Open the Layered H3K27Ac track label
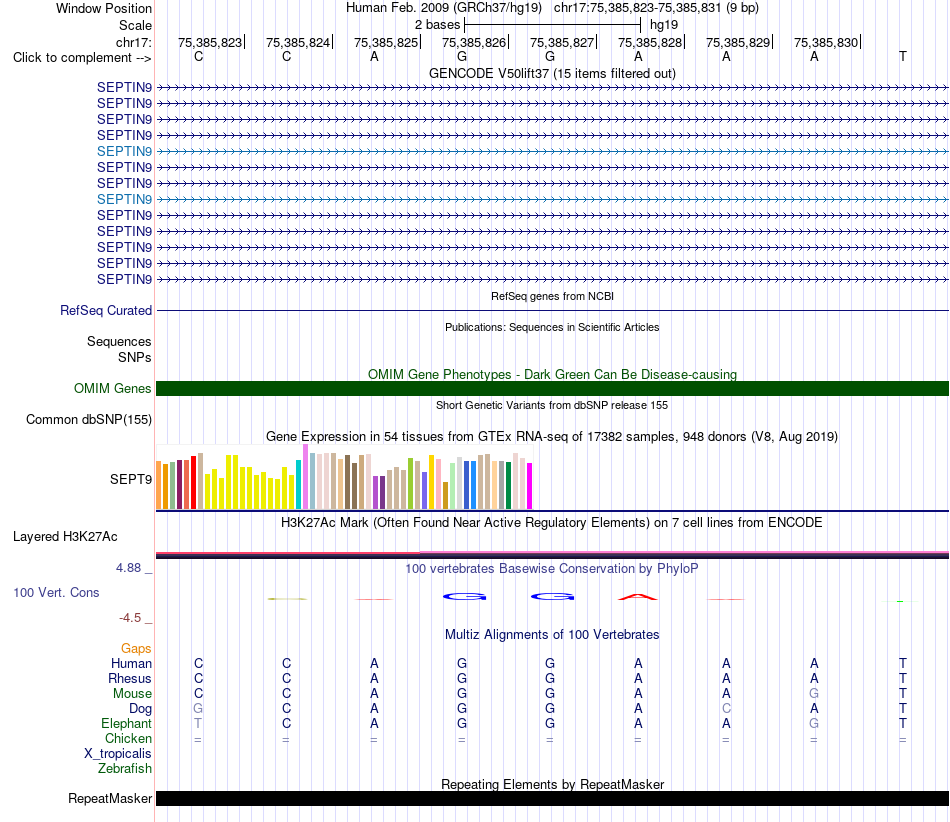This screenshot has height=822, width=950. click(65, 536)
